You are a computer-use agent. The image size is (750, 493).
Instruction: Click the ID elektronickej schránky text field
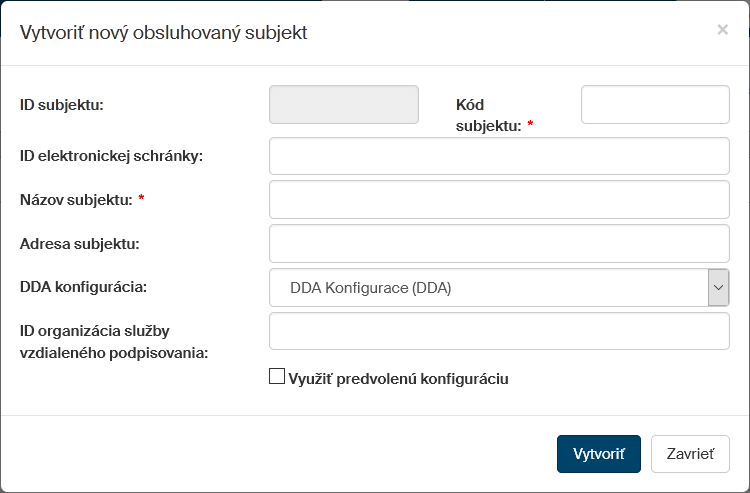[499, 156]
